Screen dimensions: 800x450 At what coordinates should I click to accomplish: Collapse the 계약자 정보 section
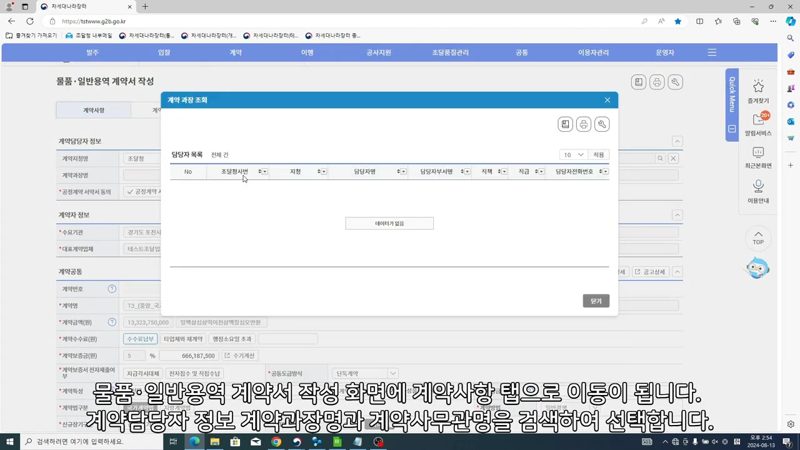[x=677, y=215]
